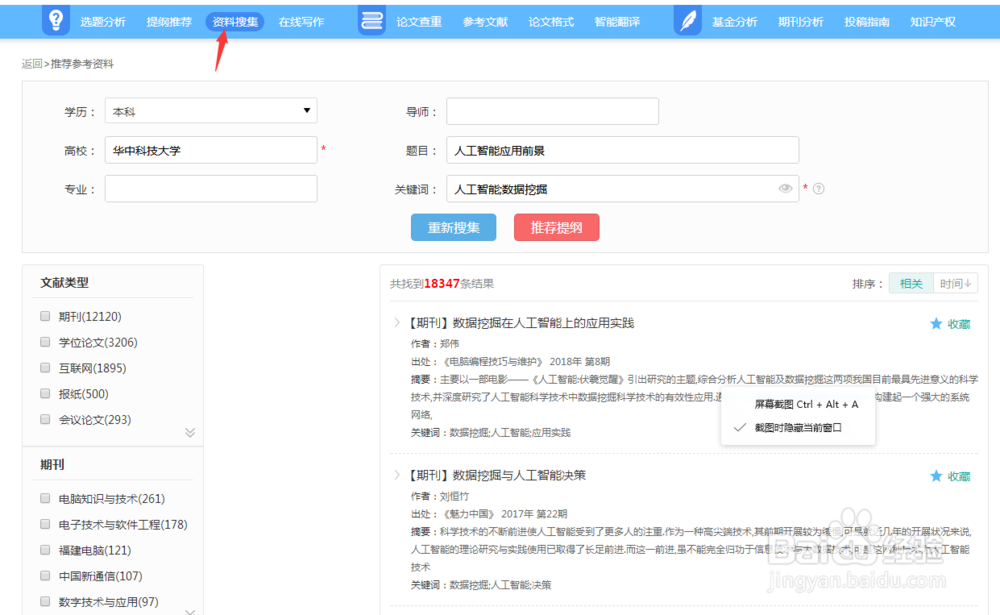The image size is (1000, 615).
Task: Toggle 截图时隐藏当前窗口 menu option
Action: (x=798, y=428)
